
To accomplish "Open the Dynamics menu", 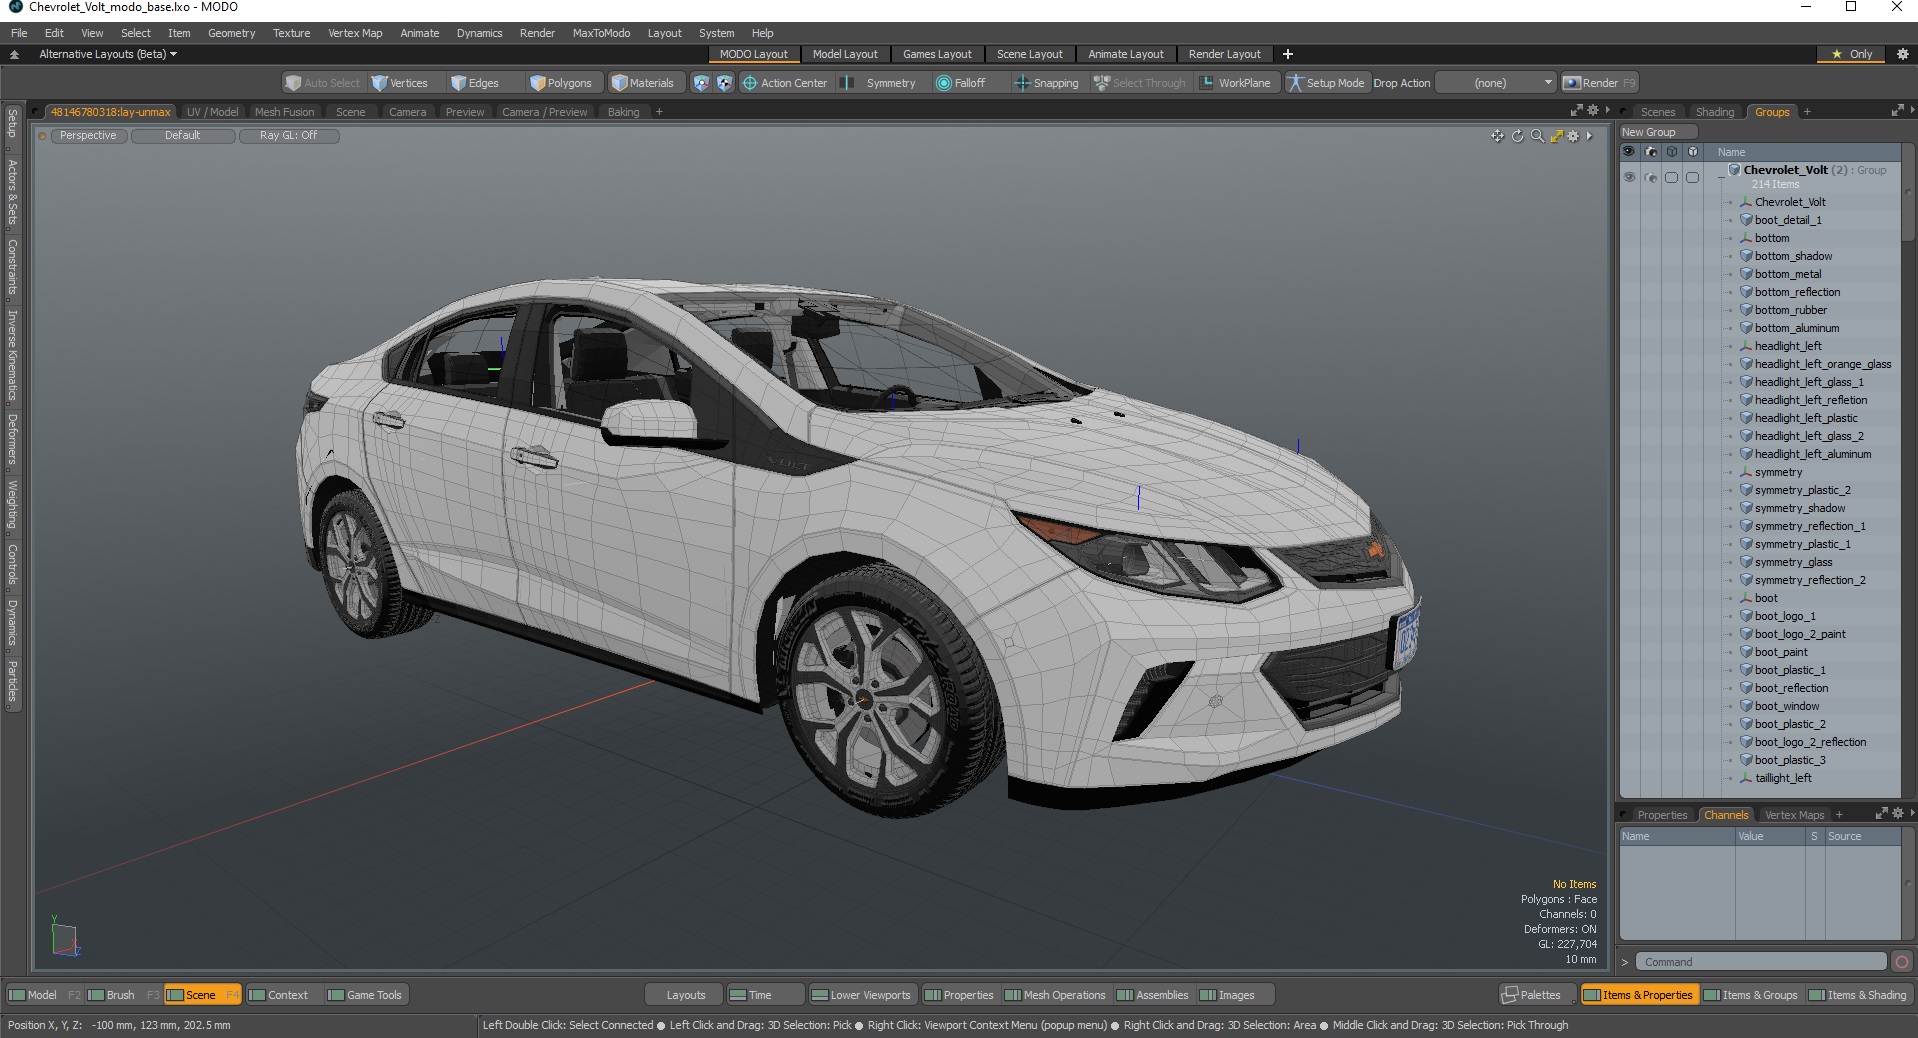I will click(x=479, y=33).
